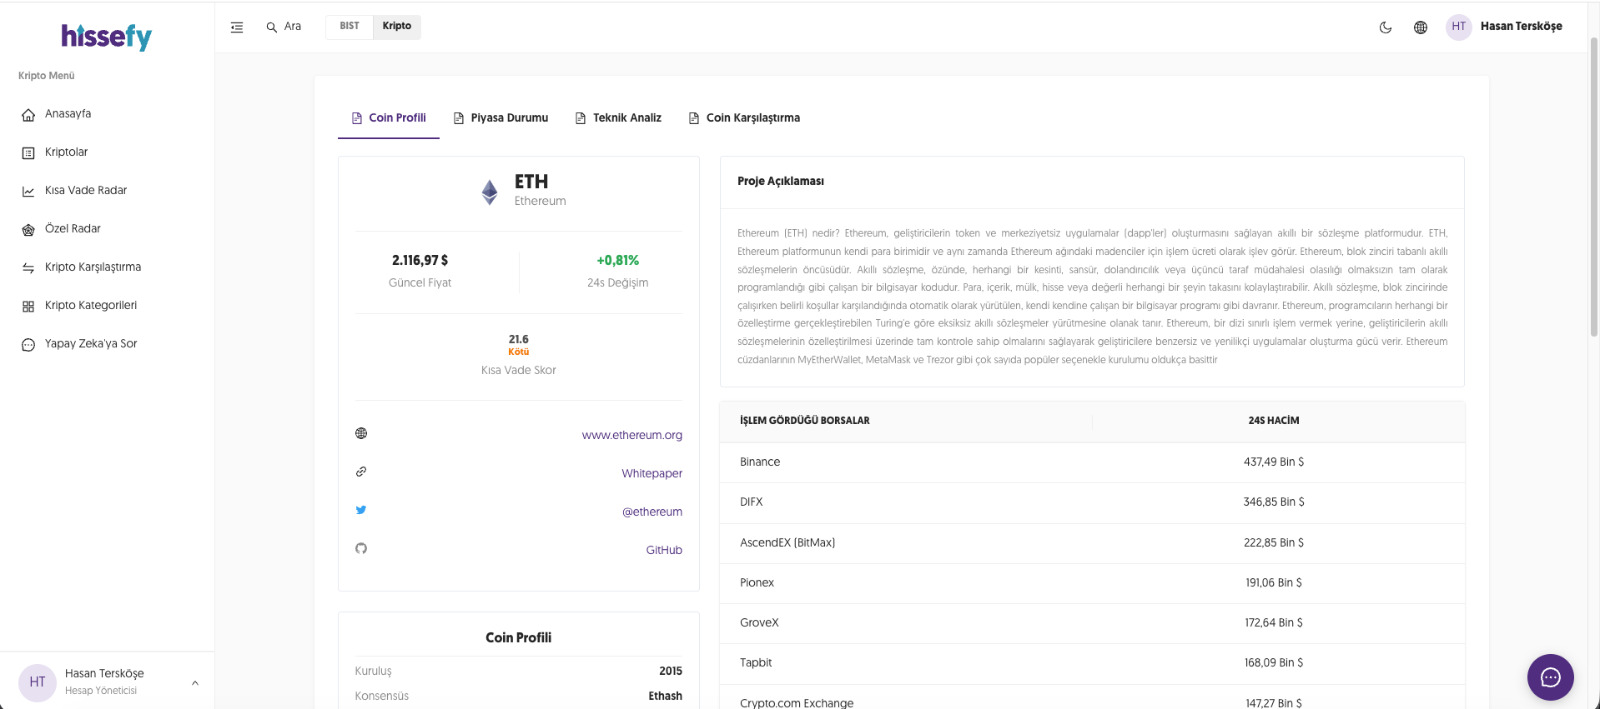Open the chat support bubble
1600x709 pixels.
point(1550,678)
